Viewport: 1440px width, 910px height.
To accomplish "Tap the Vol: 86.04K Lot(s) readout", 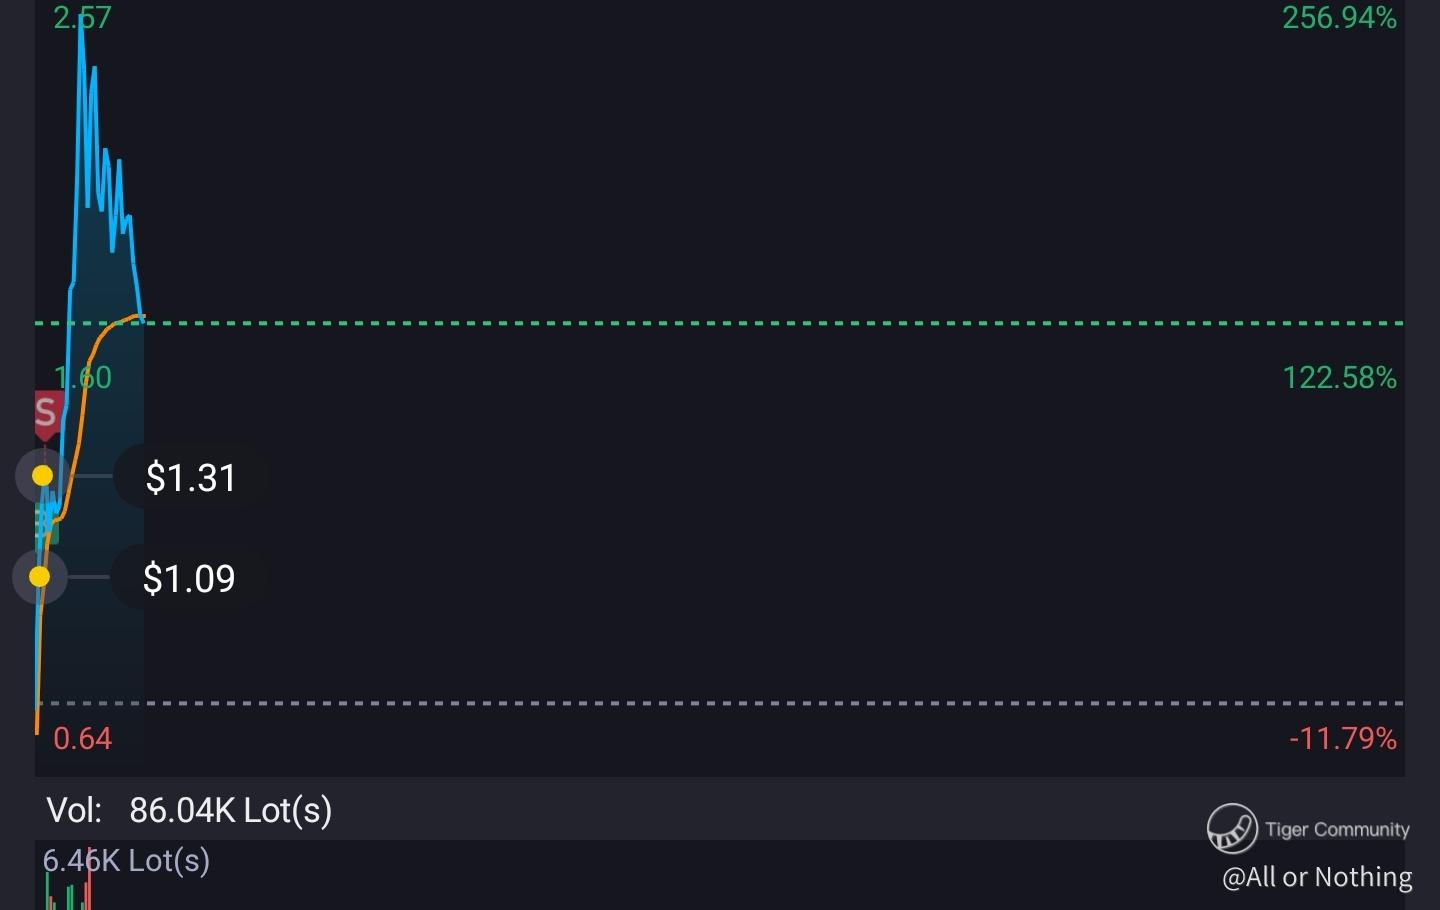I will click(x=189, y=809).
